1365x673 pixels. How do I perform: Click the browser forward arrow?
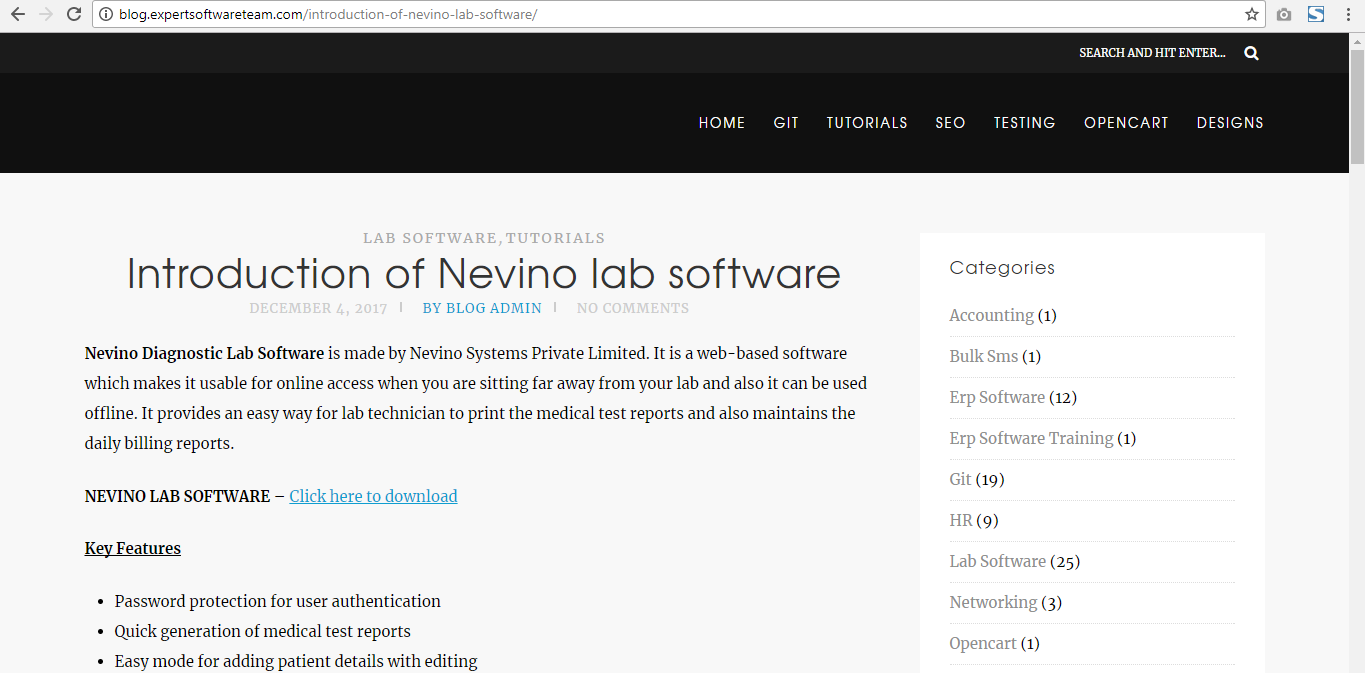point(45,14)
